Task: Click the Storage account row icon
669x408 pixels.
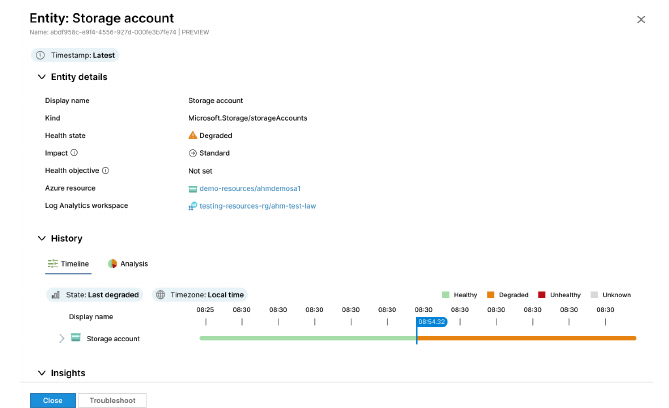Action: [x=76, y=338]
